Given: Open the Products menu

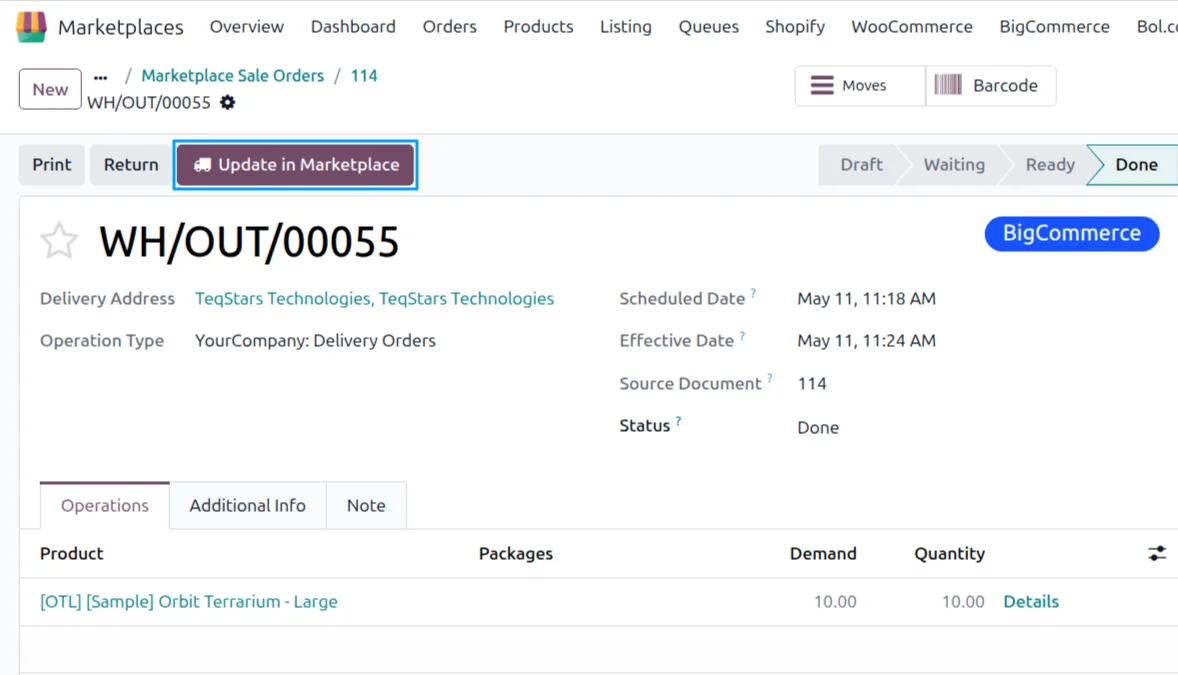Looking at the screenshot, I should point(538,27).
